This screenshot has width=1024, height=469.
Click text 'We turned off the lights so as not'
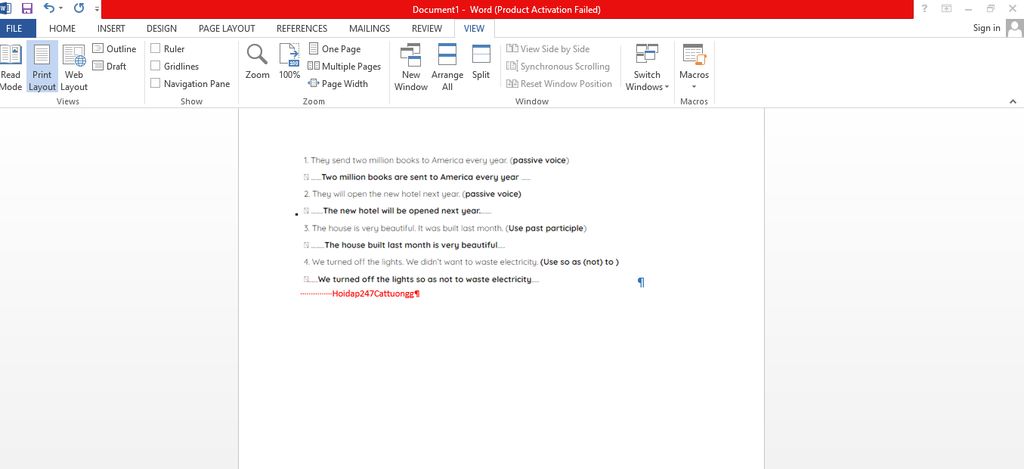(424, 280)
